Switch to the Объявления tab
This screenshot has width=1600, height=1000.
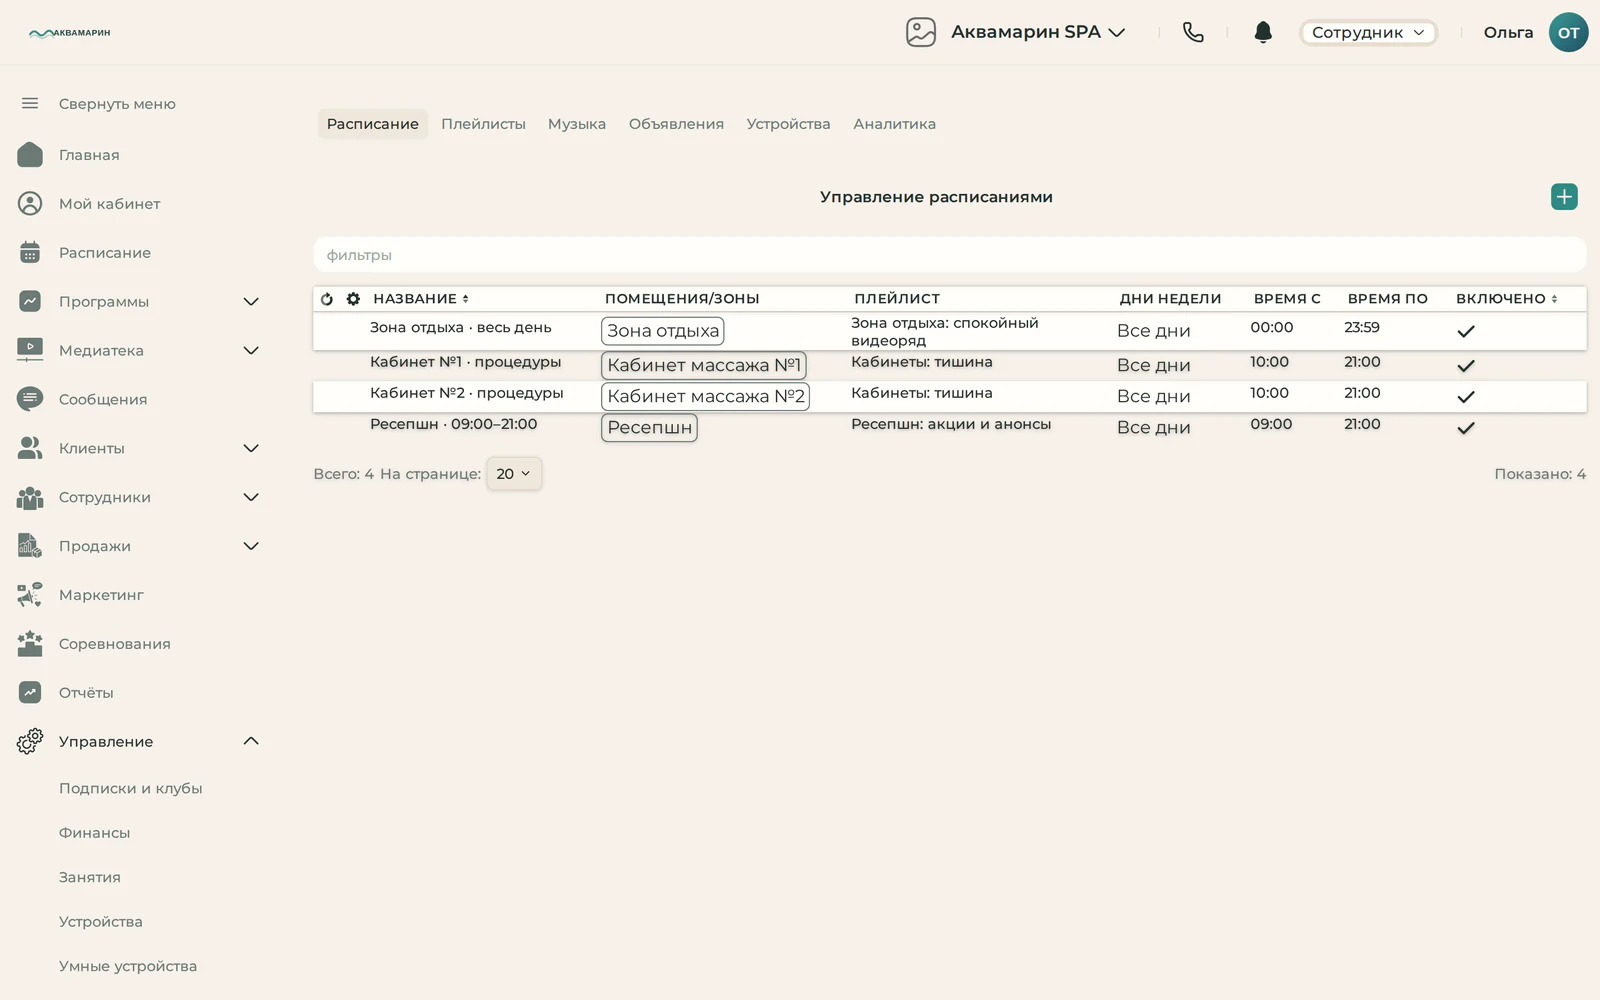click(676, 124)
